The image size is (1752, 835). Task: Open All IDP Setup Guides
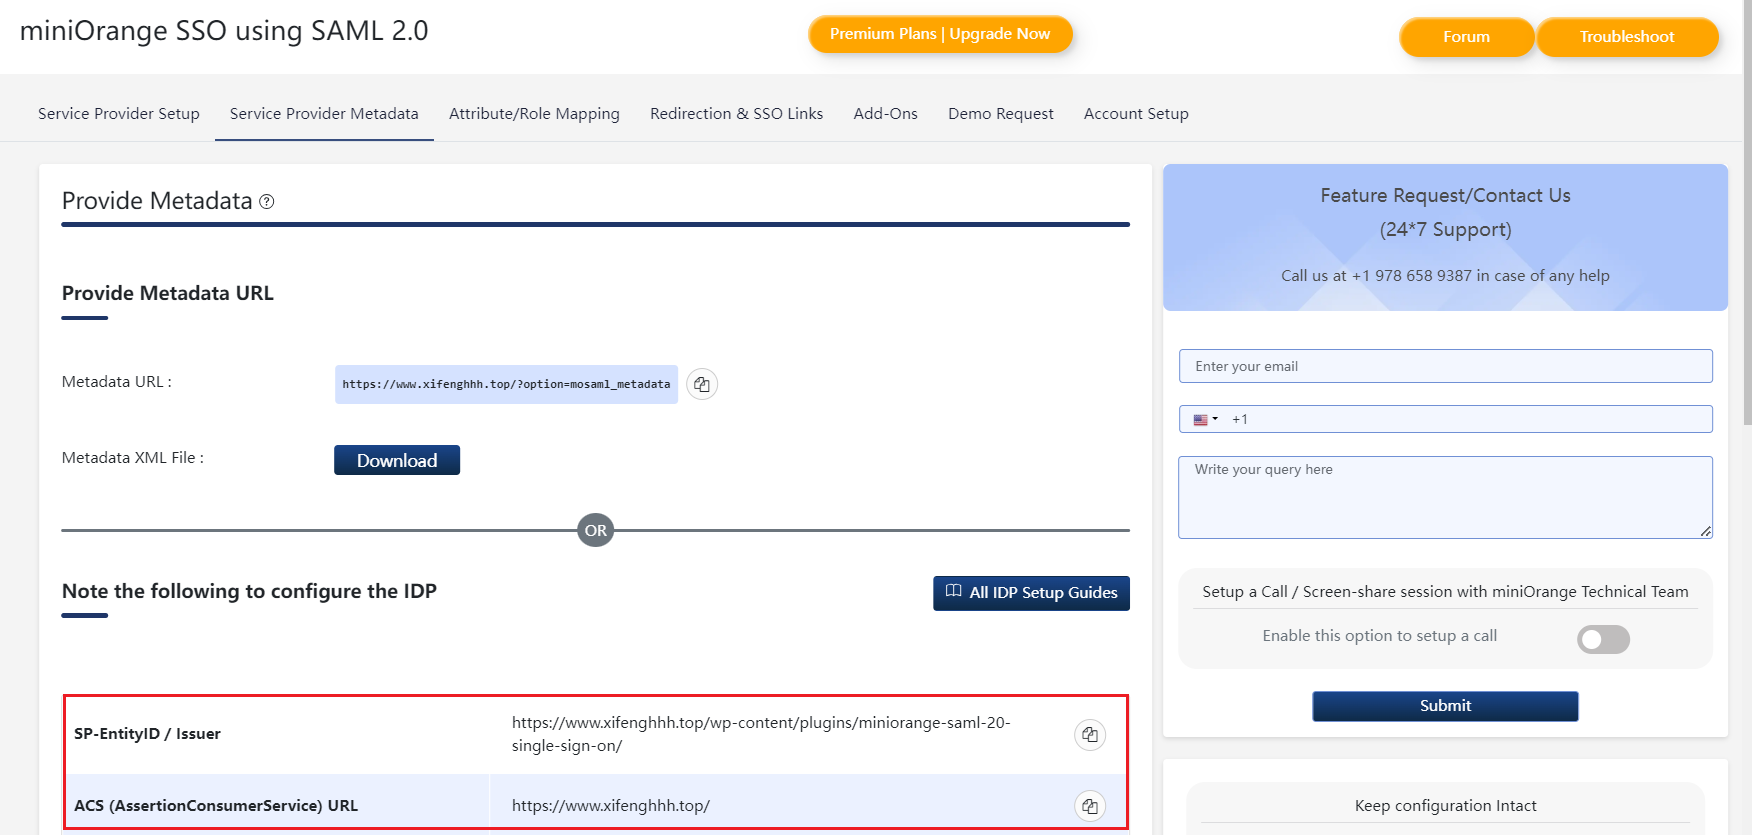coord(1031,593)
